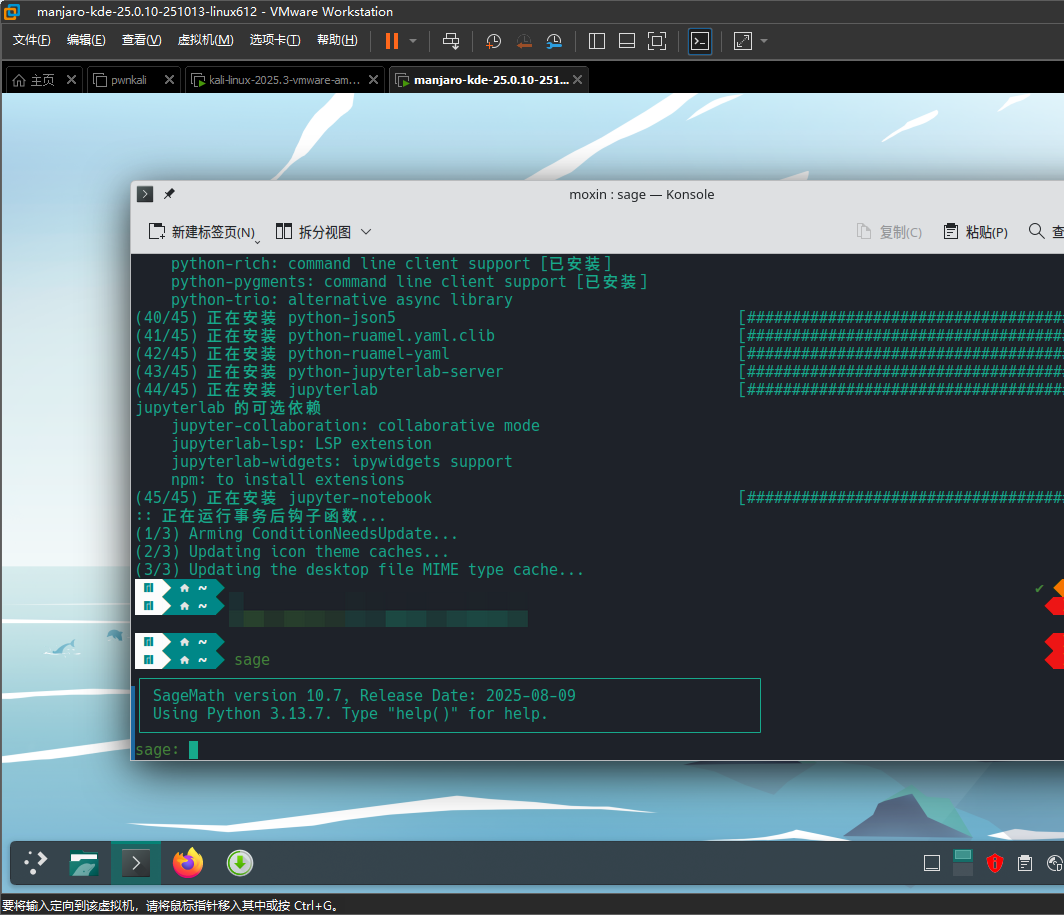The height and width of the screenshot is (915, 1064).
Task: Toggle the VMware sidebar library panel
Action: tap(597, 41)
